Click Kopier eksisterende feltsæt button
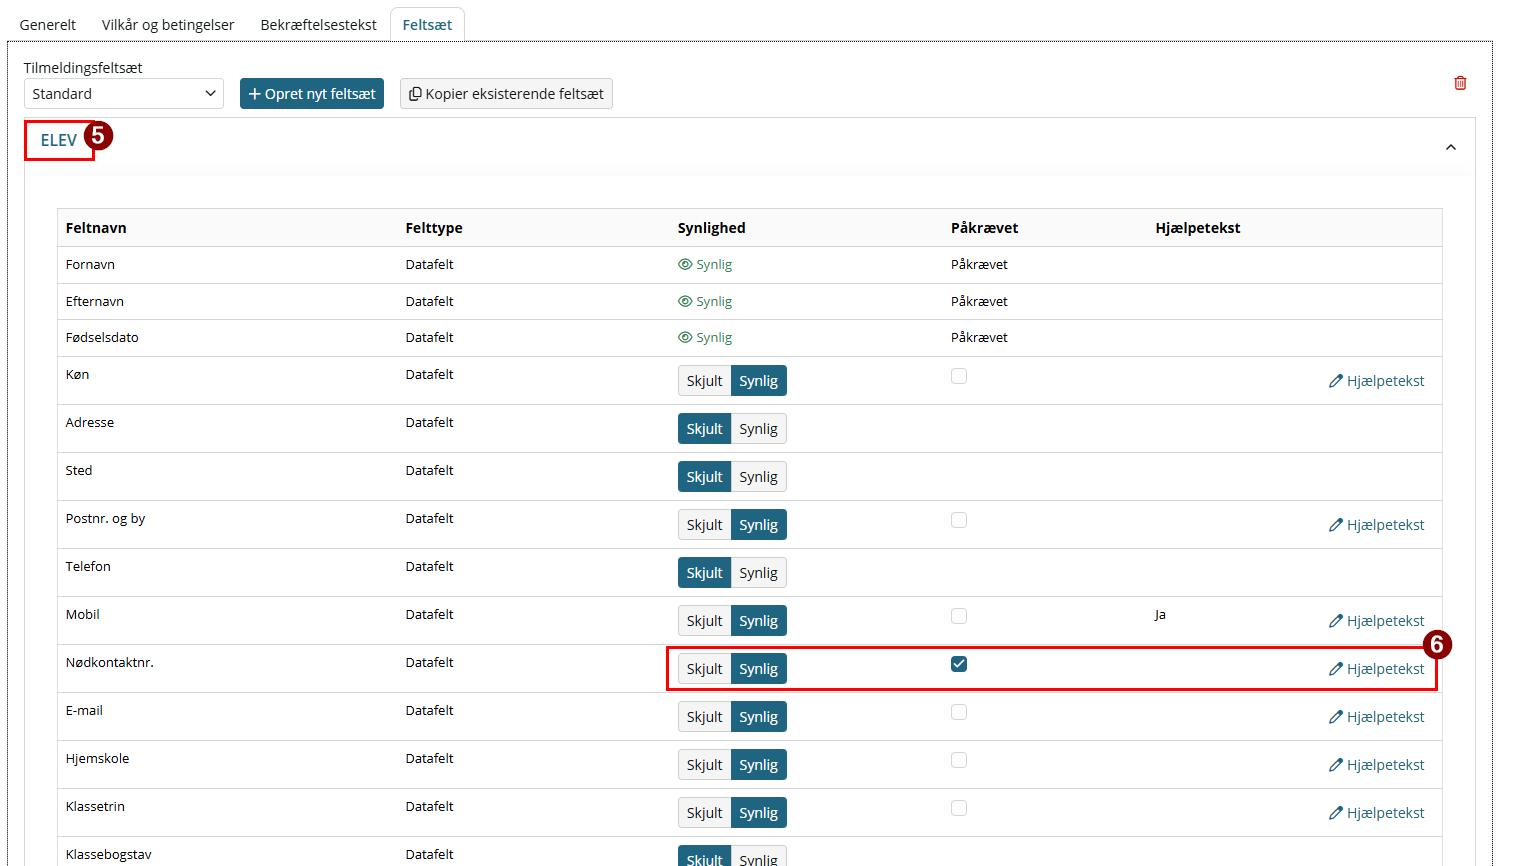The height and width of the screenshot is (866, 1513). point(506,94)
